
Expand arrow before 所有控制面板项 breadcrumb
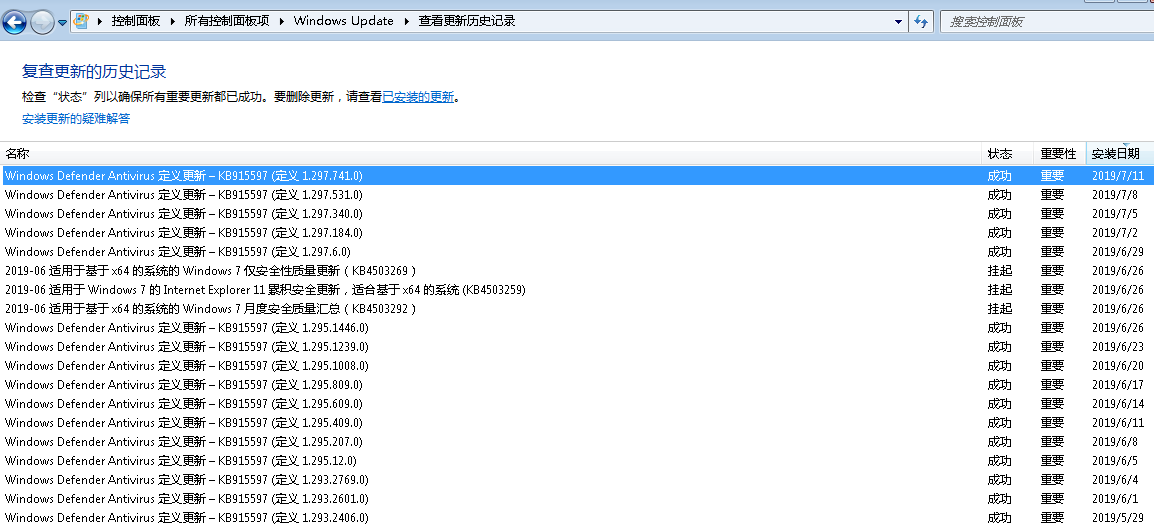[173, 21]
